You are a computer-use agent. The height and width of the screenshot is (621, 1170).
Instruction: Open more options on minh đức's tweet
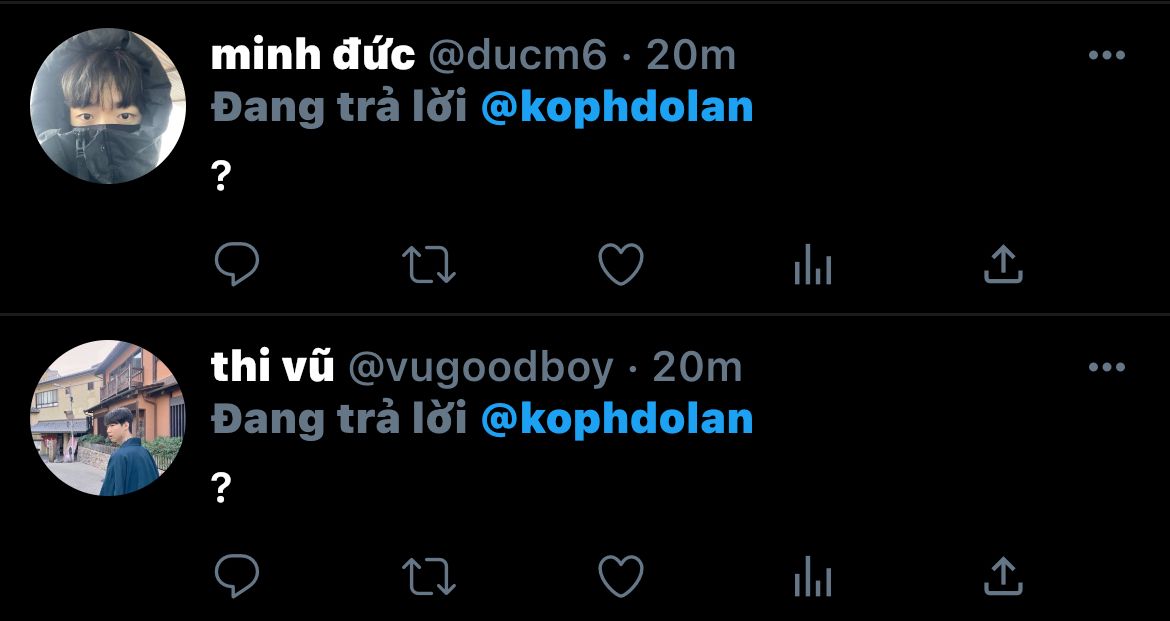click(1107, 54)
